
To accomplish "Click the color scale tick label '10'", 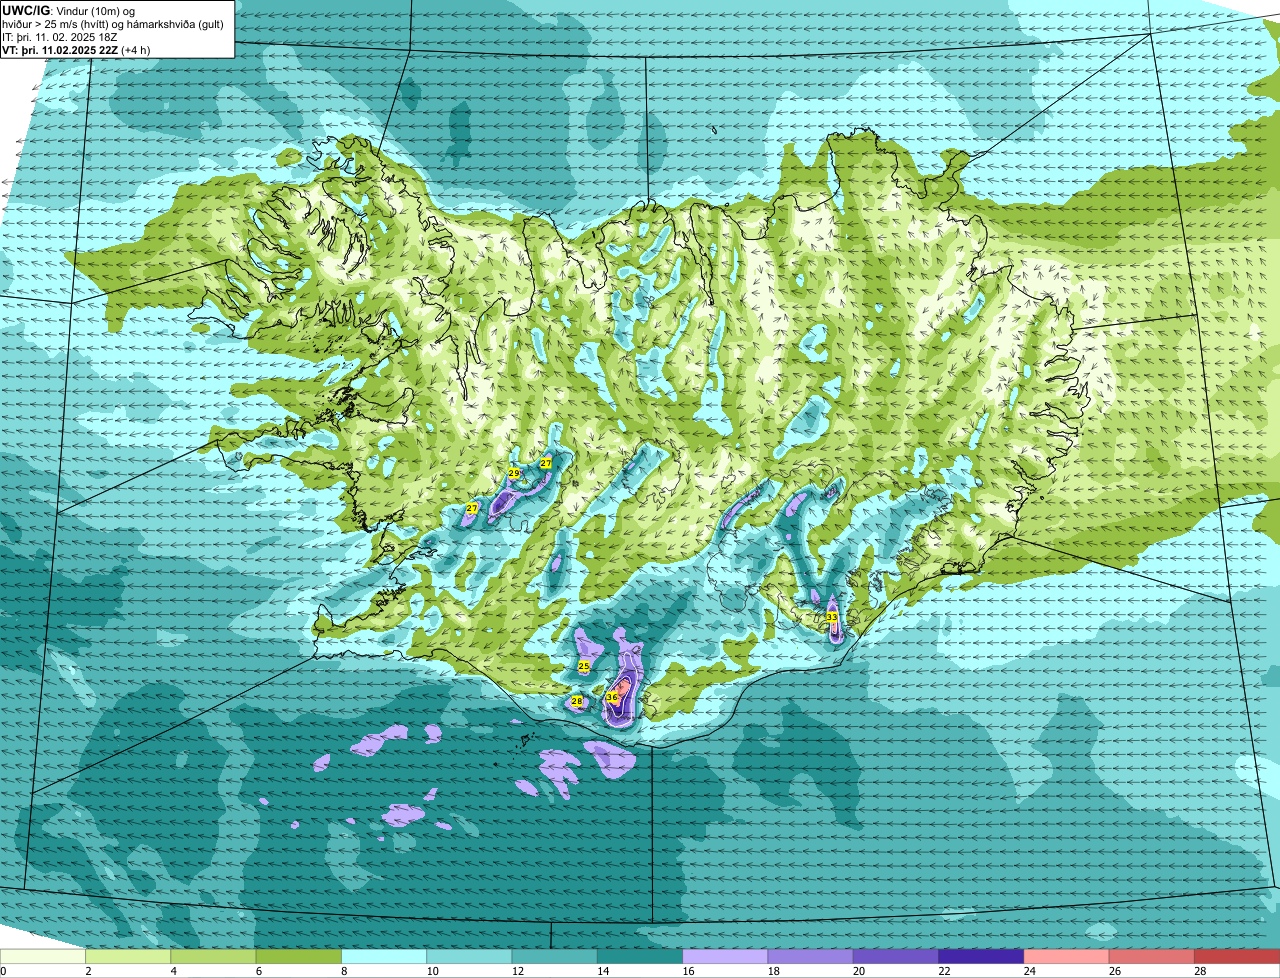I will (x=432, y=971).
